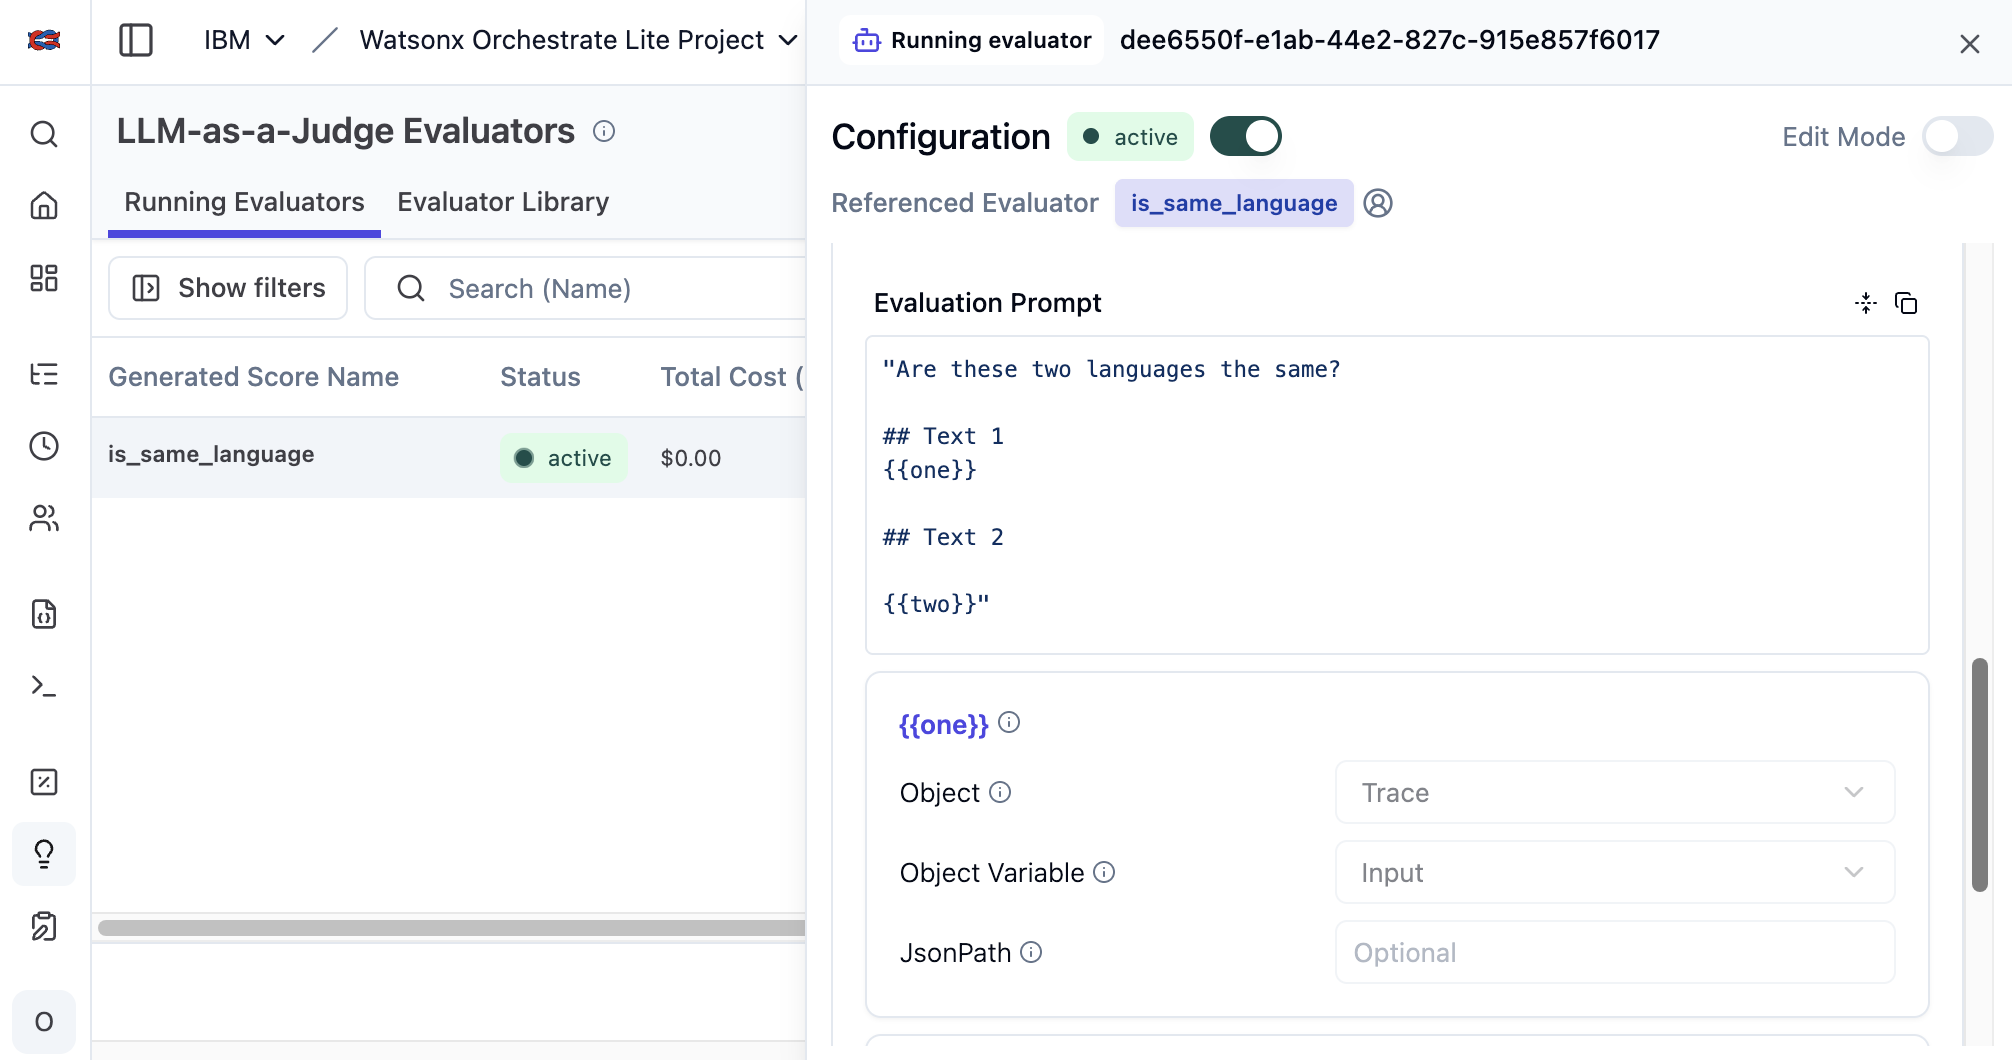Image resolution: width=2012 pixels, height=1060 pixels.
Task: Open the Object Variable Input dropdown
Action: point(1614,873)
